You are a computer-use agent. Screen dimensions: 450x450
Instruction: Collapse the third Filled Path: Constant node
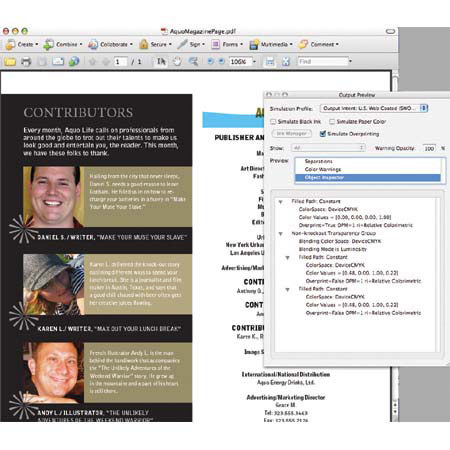coord(288,290)
